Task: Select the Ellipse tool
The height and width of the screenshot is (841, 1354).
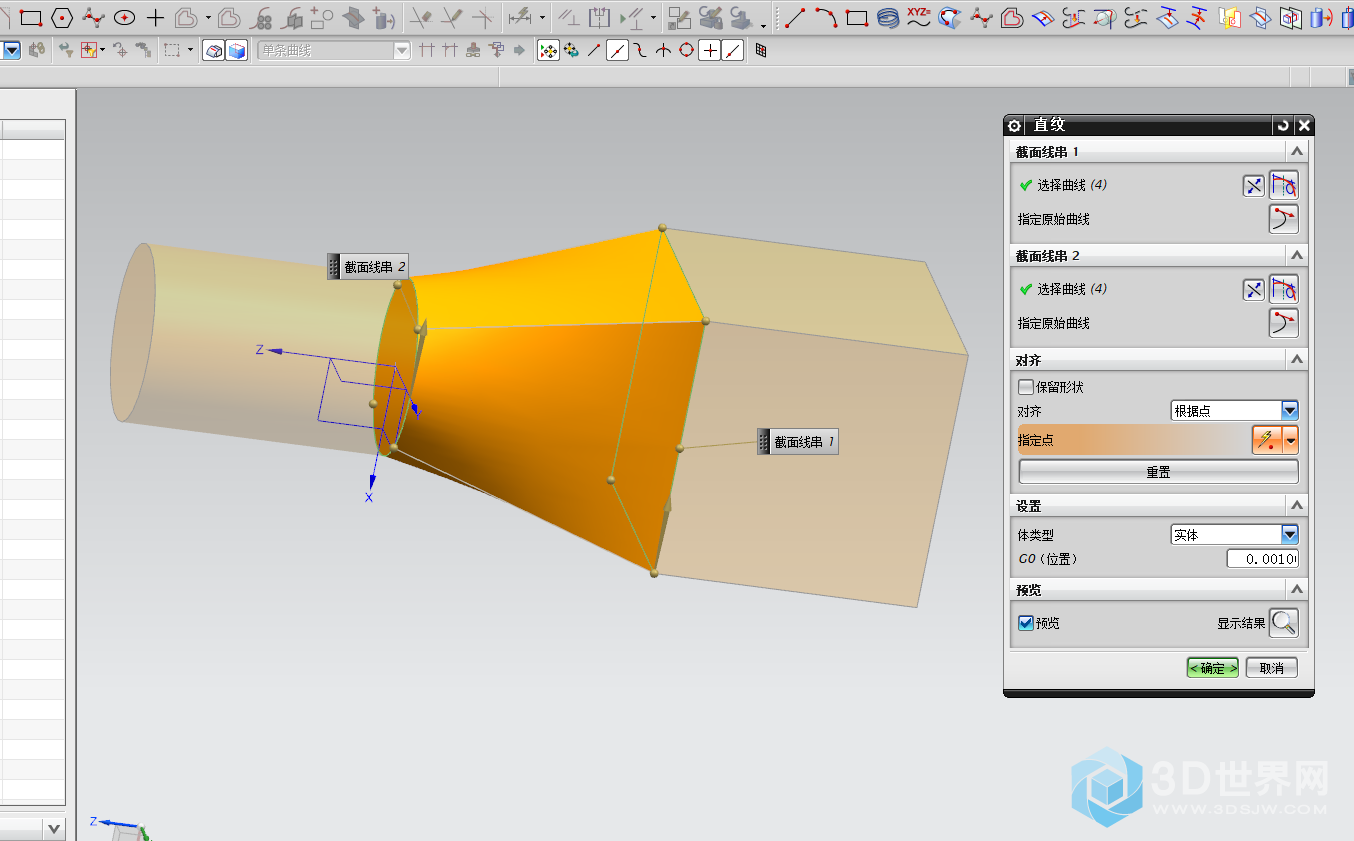Action: (125, 17)
